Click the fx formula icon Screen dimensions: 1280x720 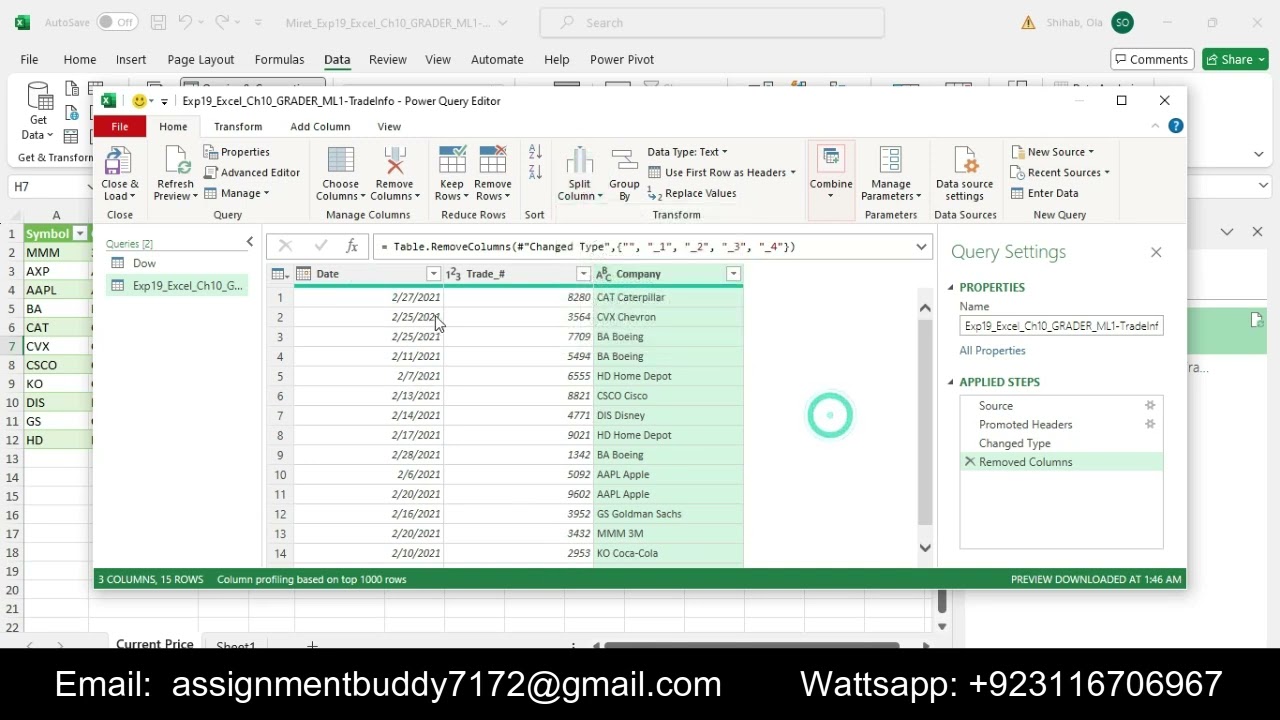352,246
